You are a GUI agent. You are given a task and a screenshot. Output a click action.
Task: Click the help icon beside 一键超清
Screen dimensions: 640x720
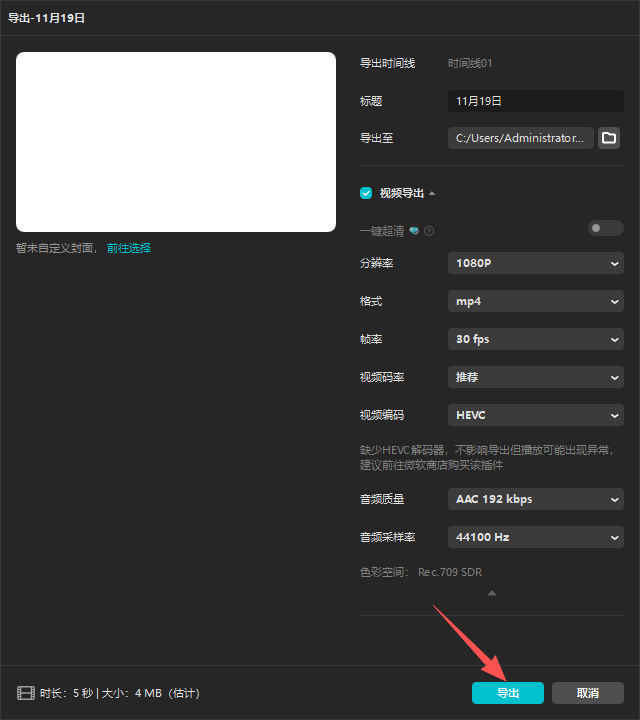pos(429,231)
